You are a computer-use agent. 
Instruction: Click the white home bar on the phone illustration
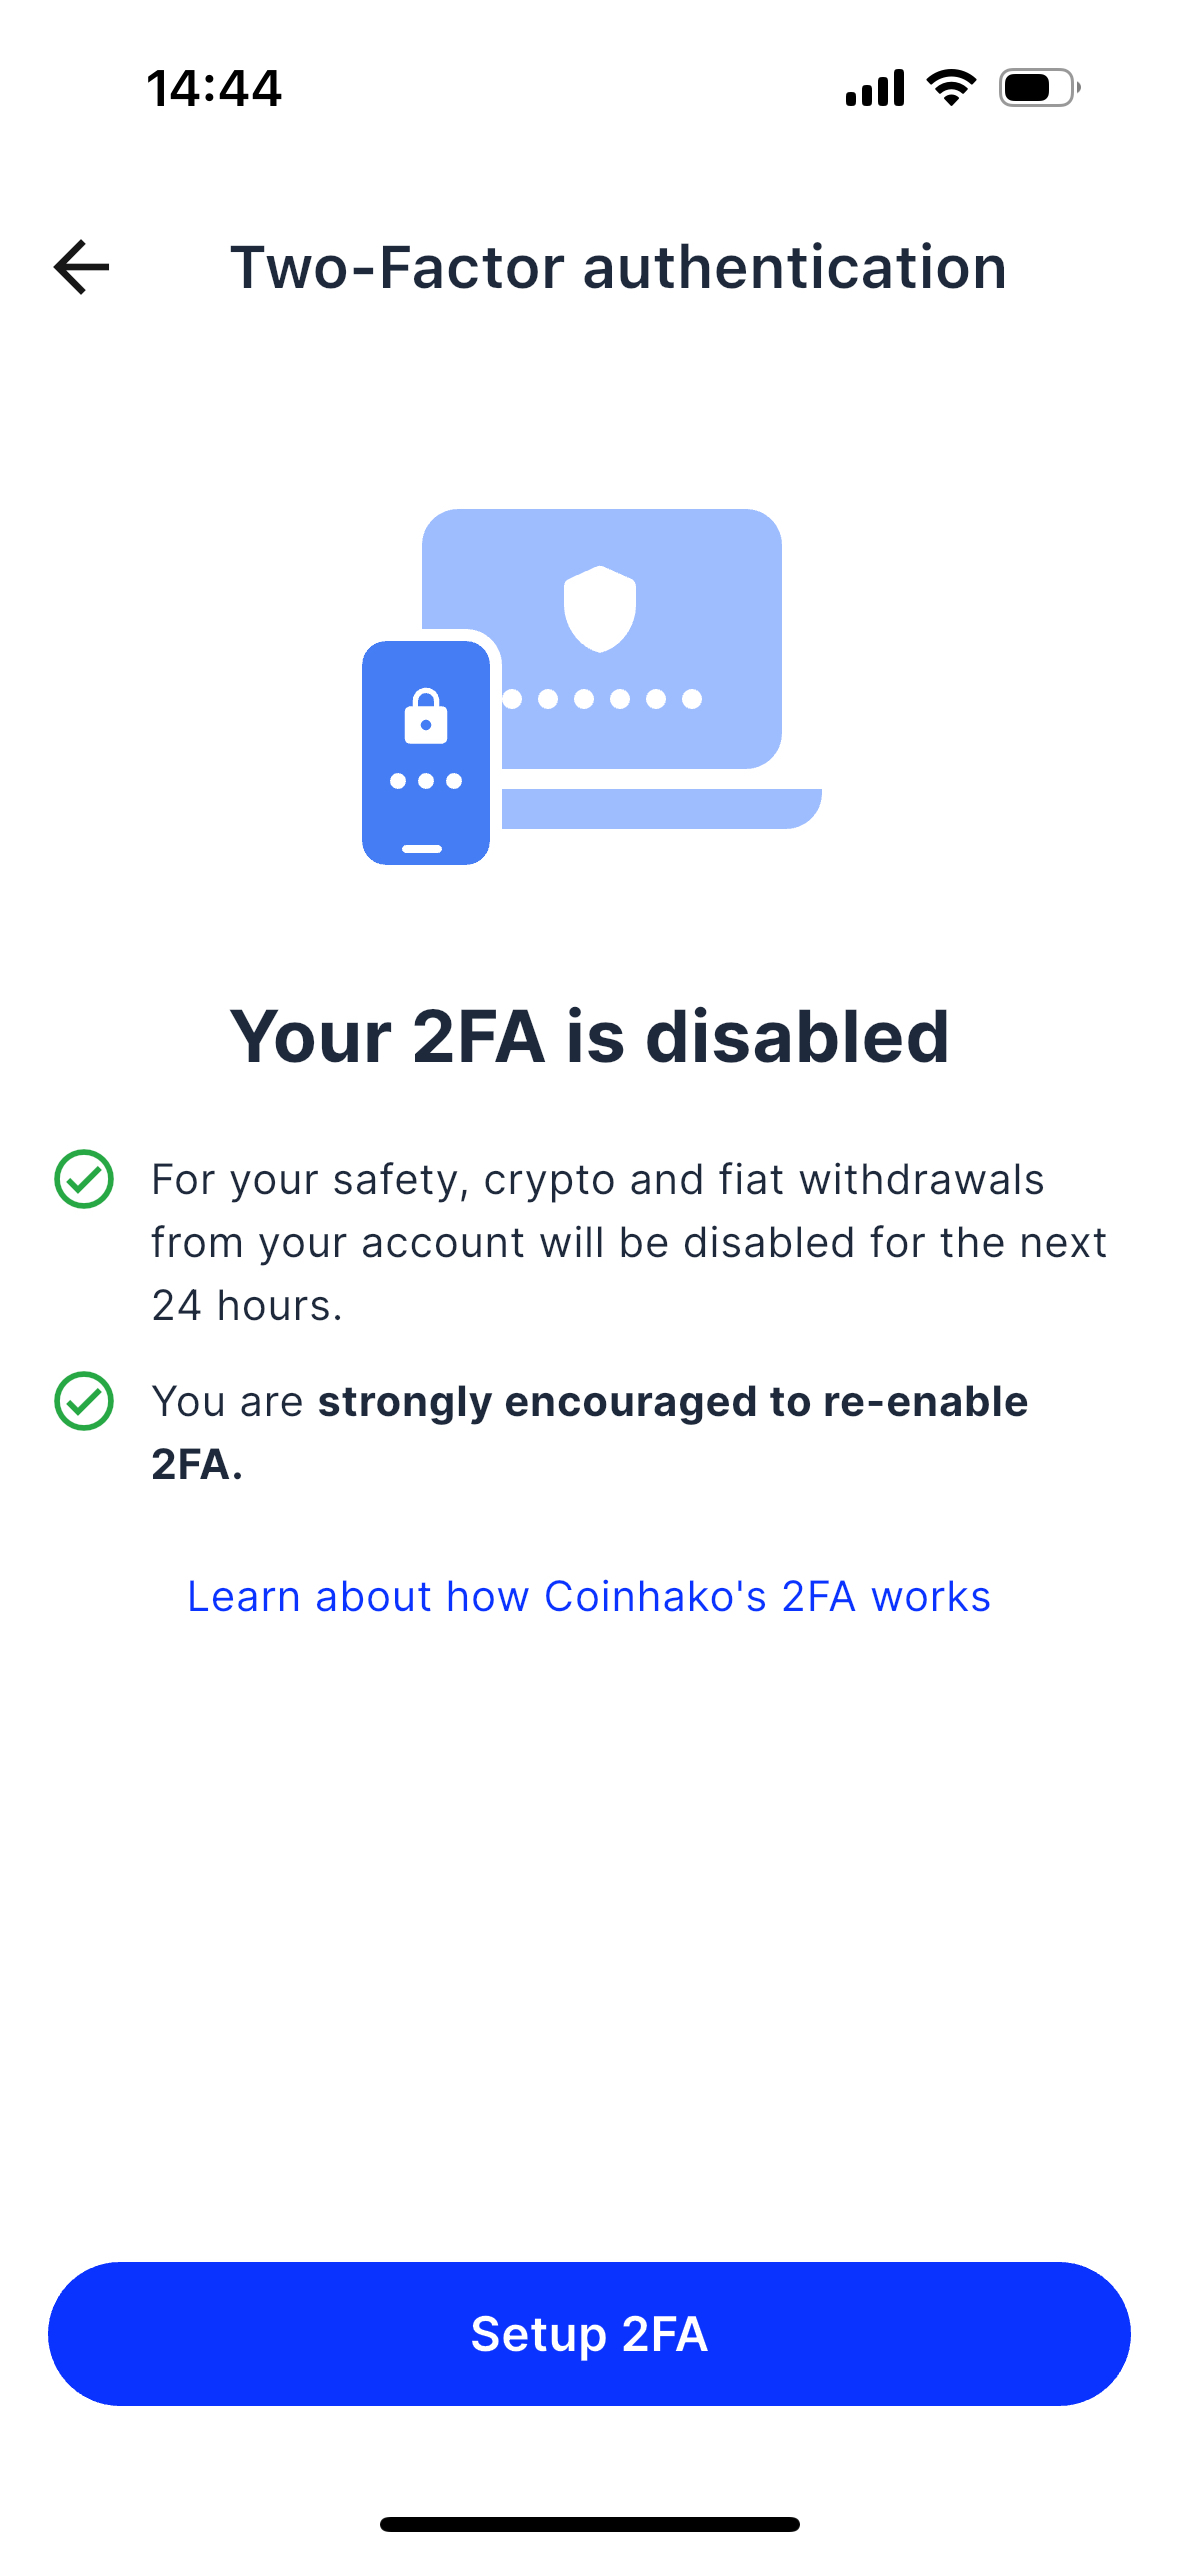coord(422,849)
